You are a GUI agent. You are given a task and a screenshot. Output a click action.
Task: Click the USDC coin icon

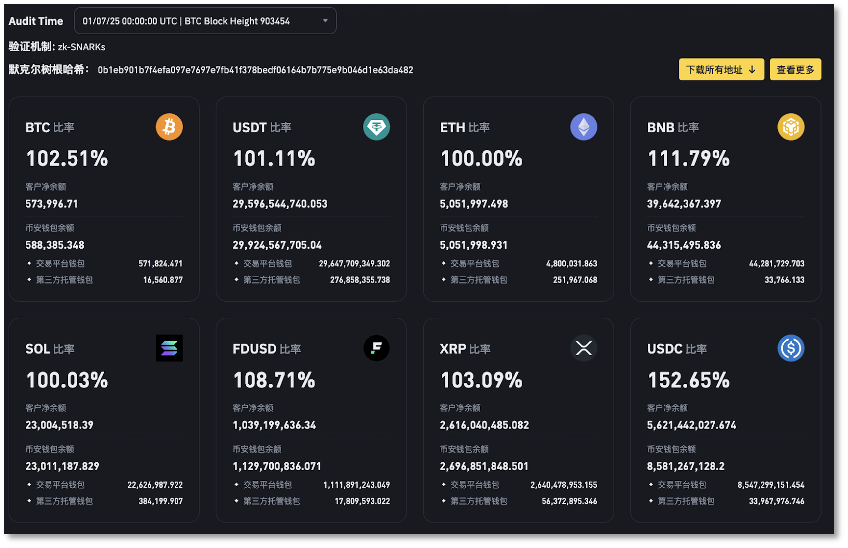791,348
